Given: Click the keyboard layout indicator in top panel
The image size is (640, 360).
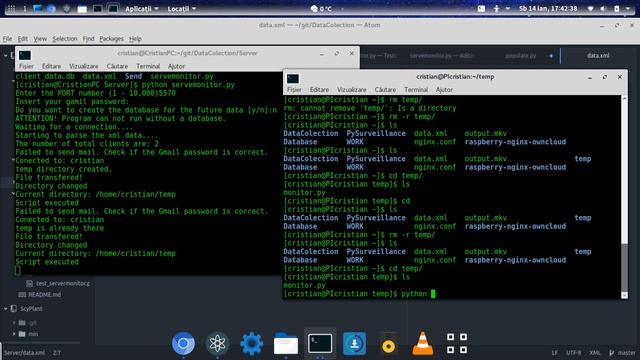Looking at the screenshot, I should click(481, 9).
